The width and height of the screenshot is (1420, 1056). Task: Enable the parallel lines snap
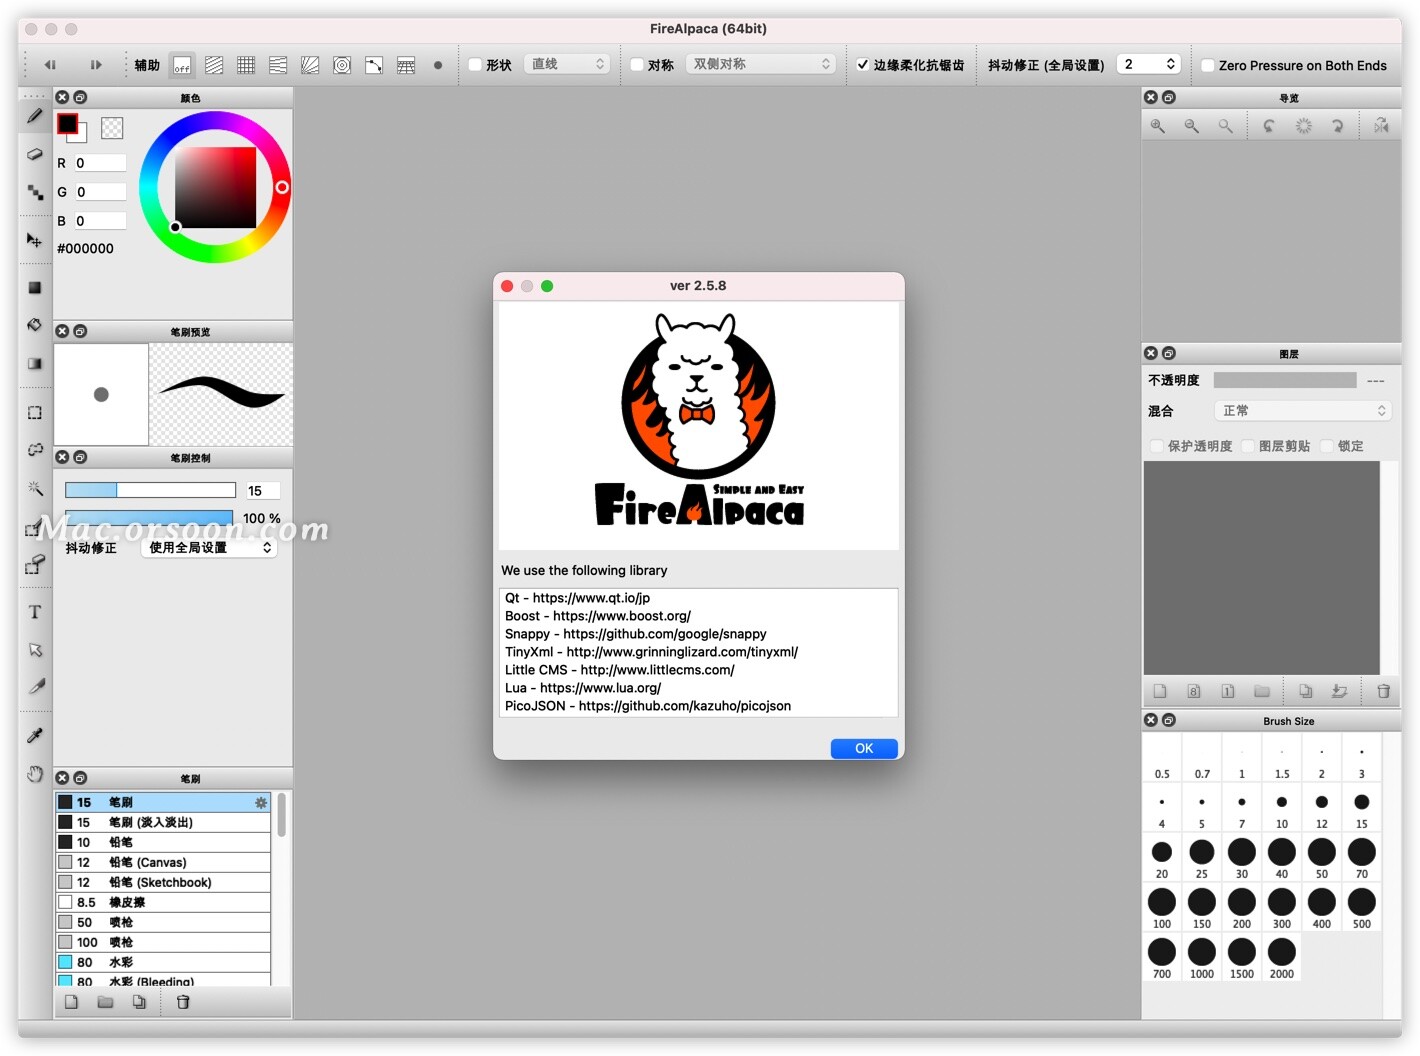click(x=214, y=65)
